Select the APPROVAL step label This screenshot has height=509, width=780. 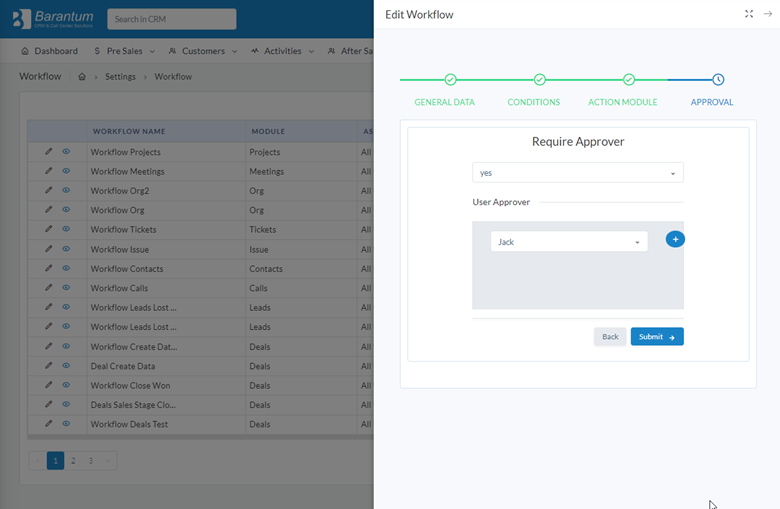point(712,102)
